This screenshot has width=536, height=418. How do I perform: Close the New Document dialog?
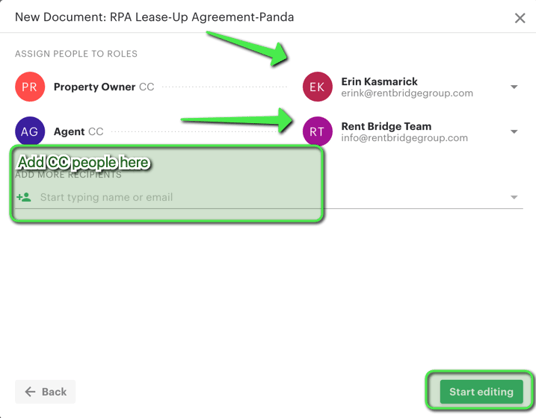520,18
